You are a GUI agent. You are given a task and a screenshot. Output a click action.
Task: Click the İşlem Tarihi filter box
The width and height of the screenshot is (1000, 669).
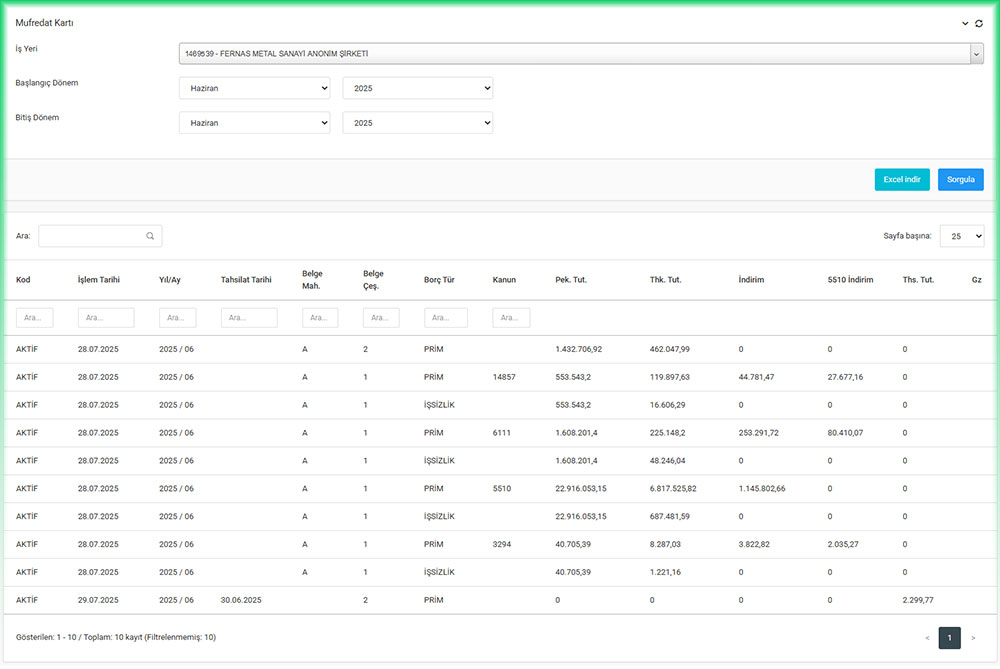click(105, 317)
